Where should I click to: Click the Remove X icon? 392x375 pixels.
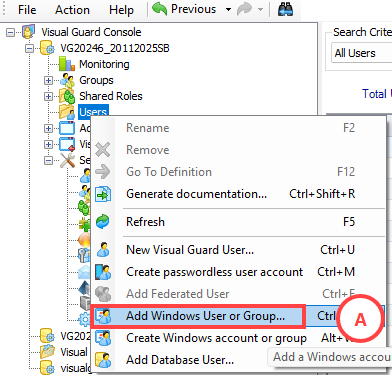[103, 150]
